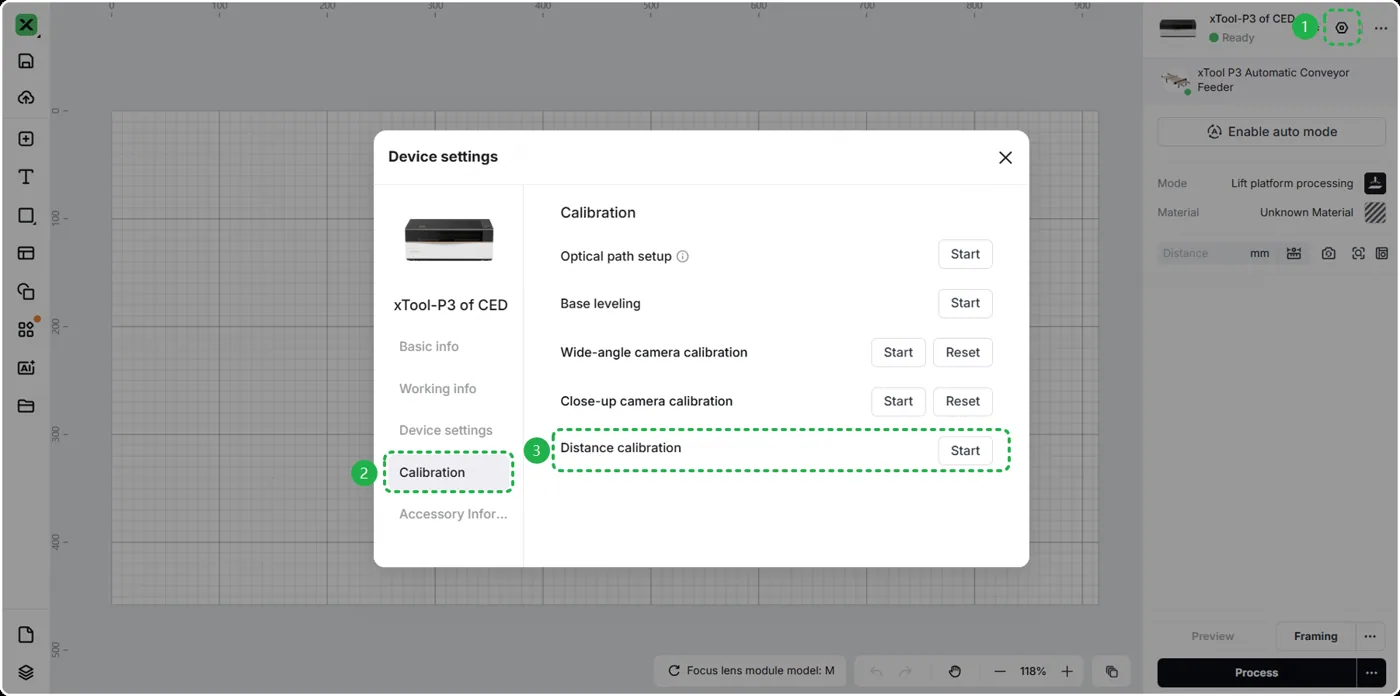The image size is (1400, 696).
Task: Open the Basic info tab
Action: click(429, 346)
